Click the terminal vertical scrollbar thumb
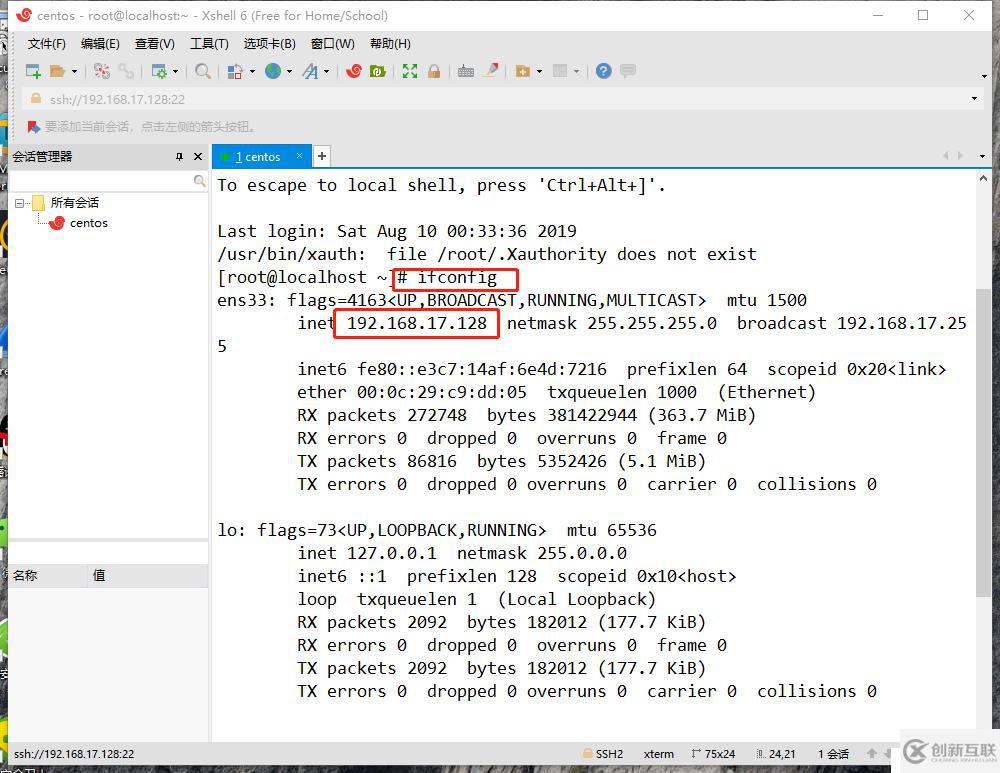This screenshot has height=773, width=1000. (983, 443)
